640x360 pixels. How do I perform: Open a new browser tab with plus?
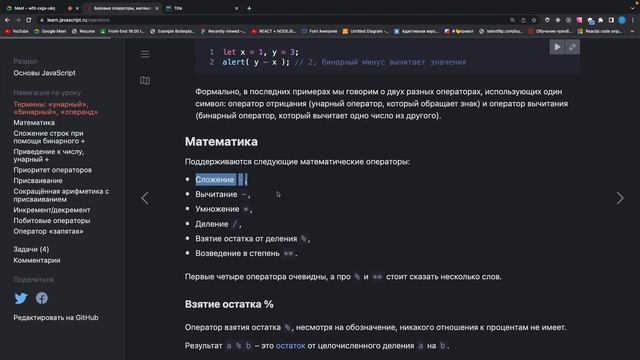pyautogui.click(x=249, y=8)
